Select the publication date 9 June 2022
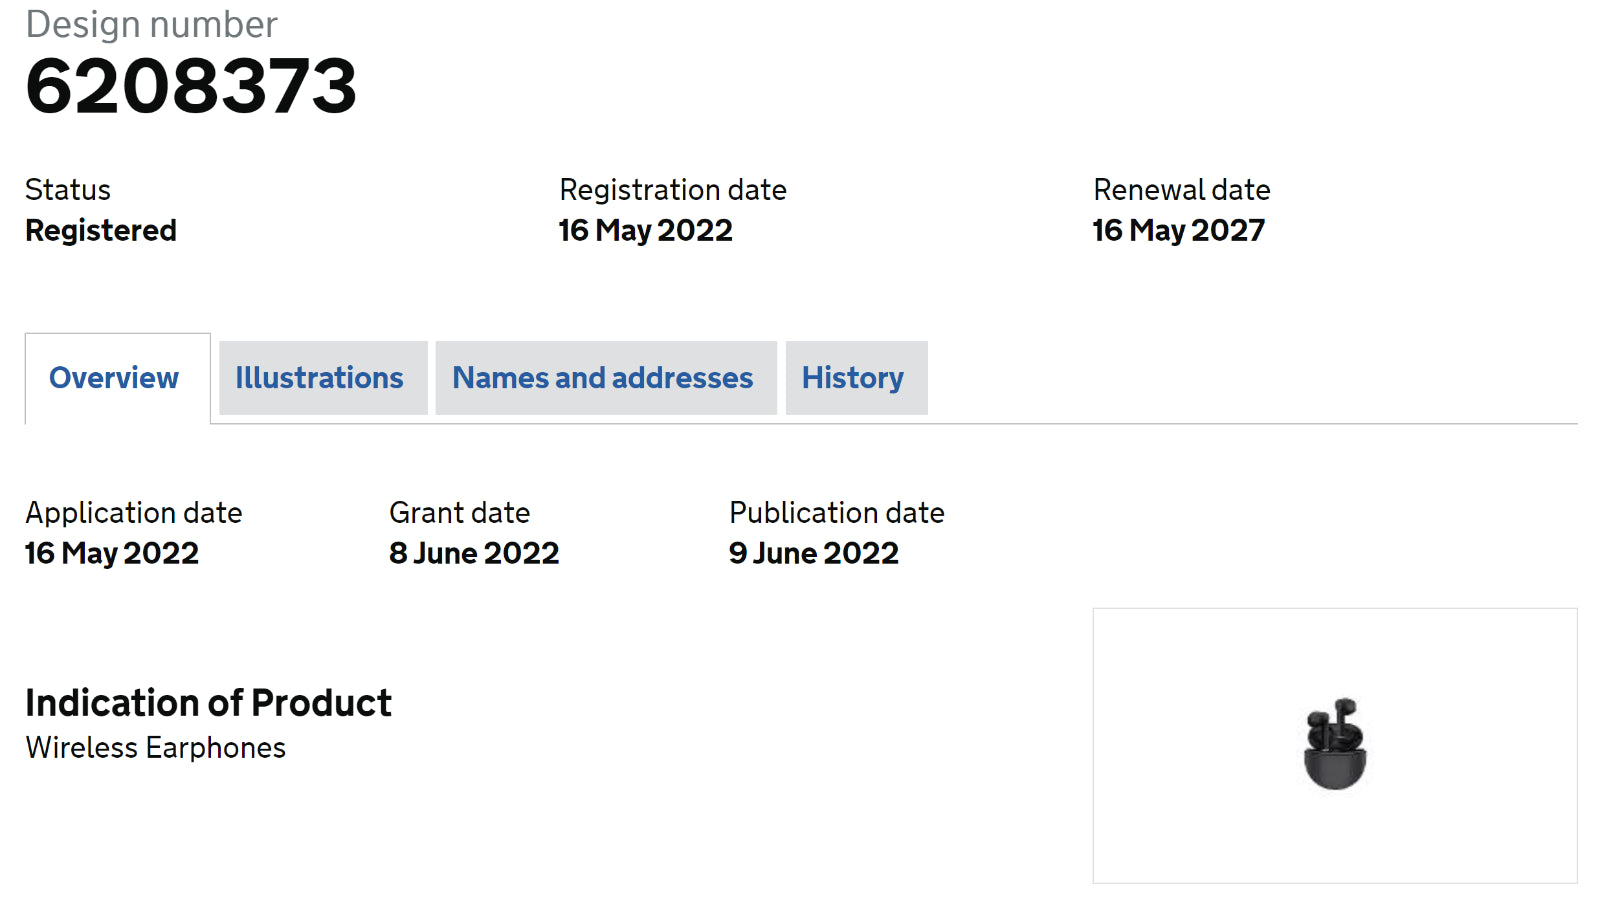 pyautogui.click(x=814, y=553)
